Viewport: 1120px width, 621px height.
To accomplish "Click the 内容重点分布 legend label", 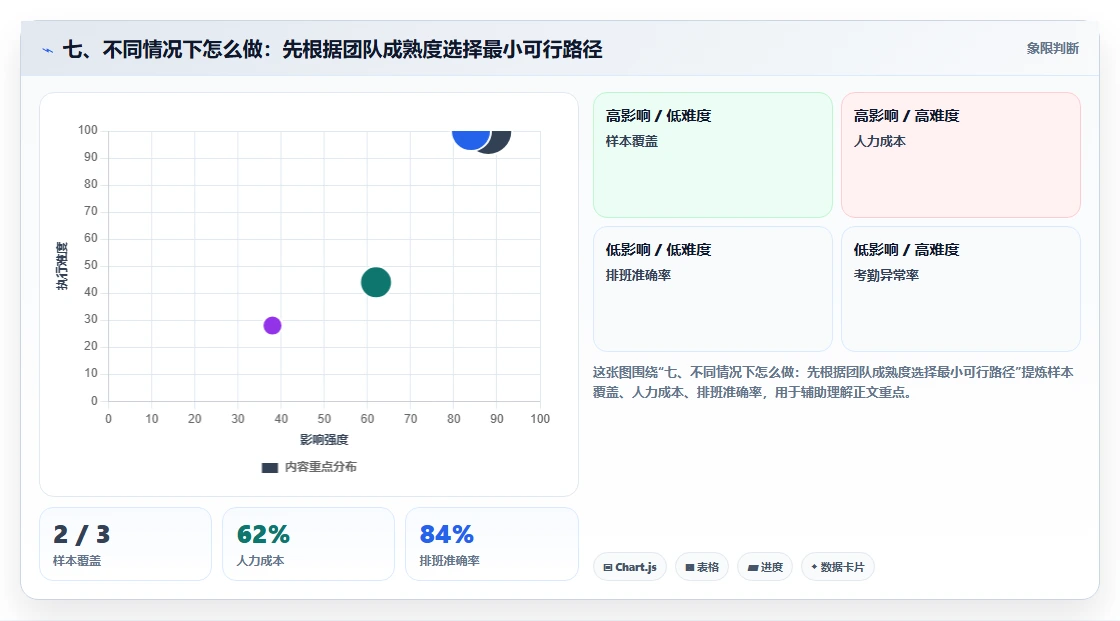I will coord(320,467).
